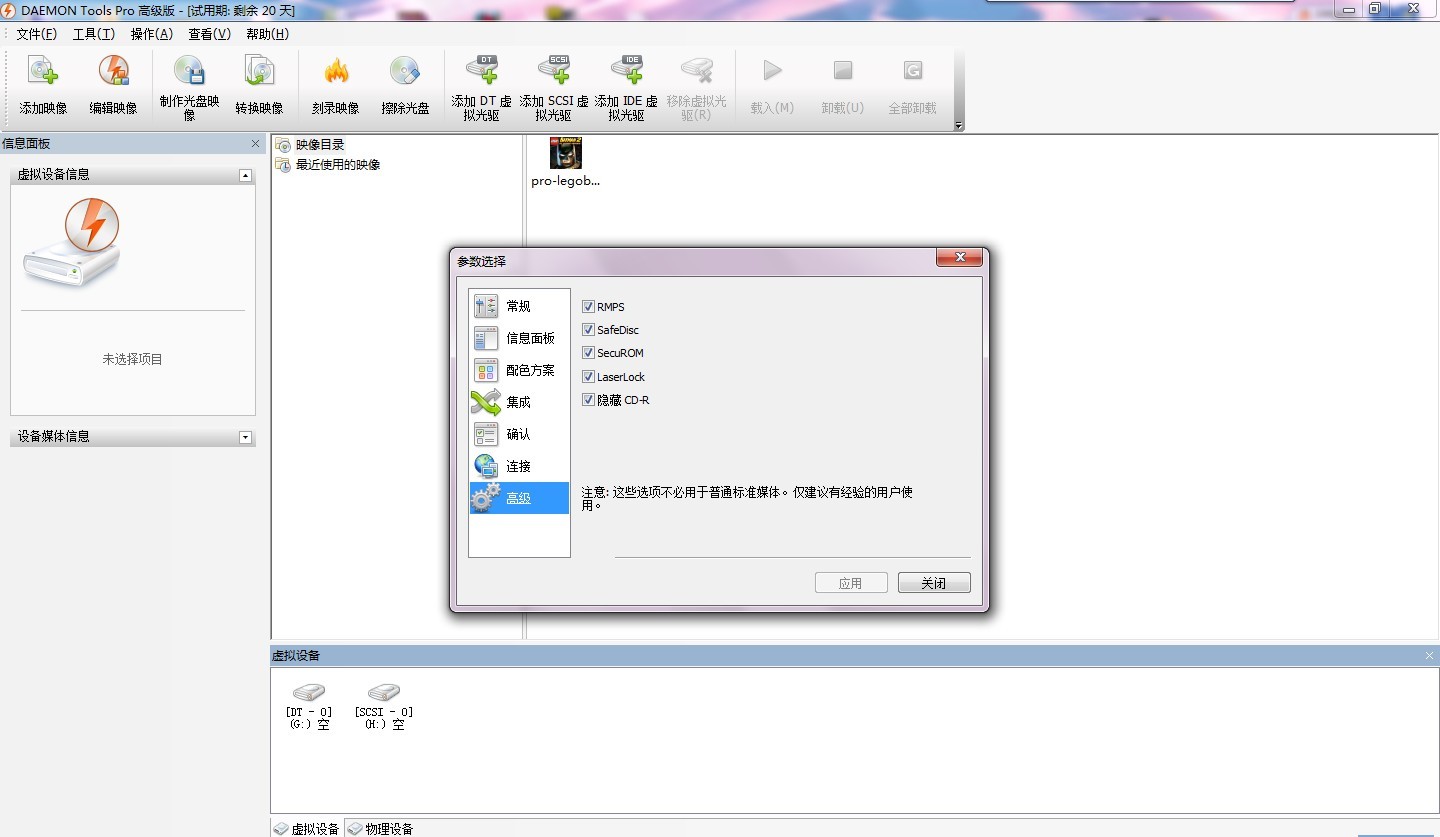This screenshot has width=1440, height=837.
Task: Open the 确认 (Confirmations) preferences section
Action: pos(519,434)
